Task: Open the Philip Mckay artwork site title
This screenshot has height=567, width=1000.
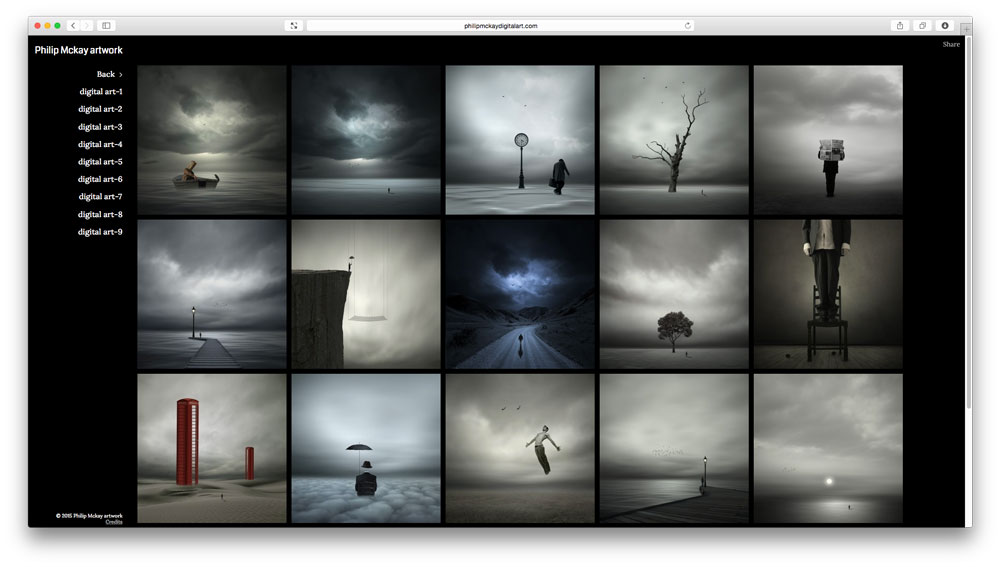Action: pos(78,50)
